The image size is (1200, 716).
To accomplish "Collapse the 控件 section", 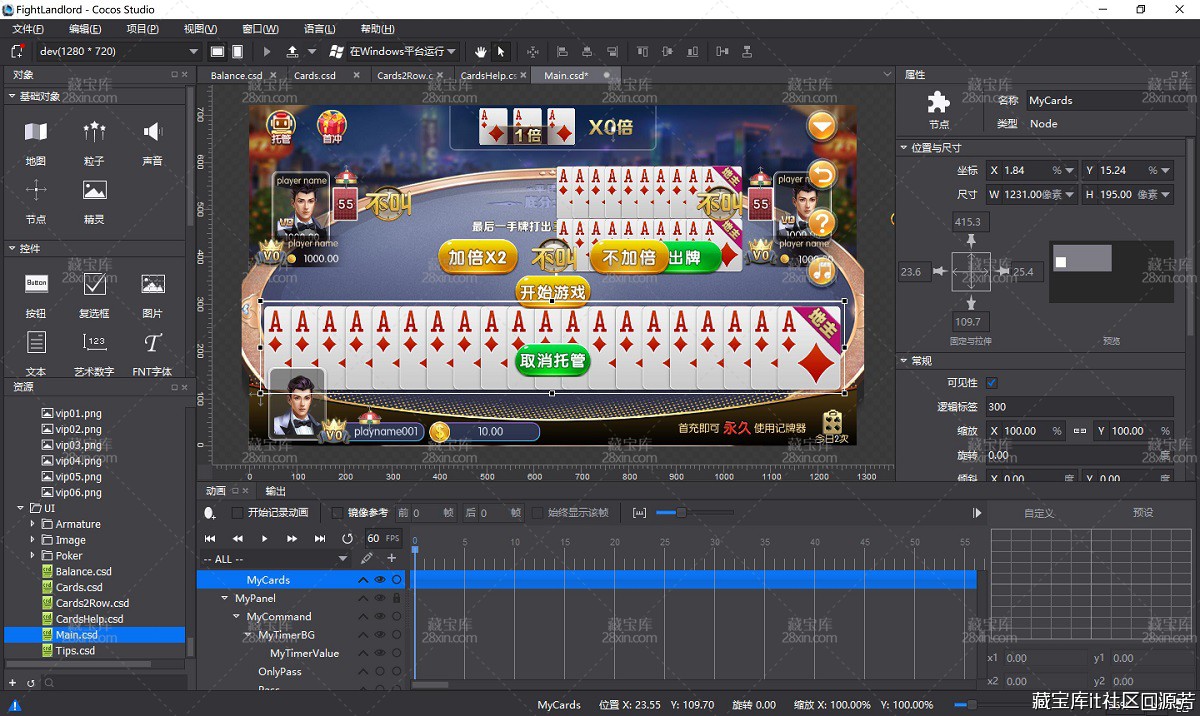I will [x=13, y=248].
